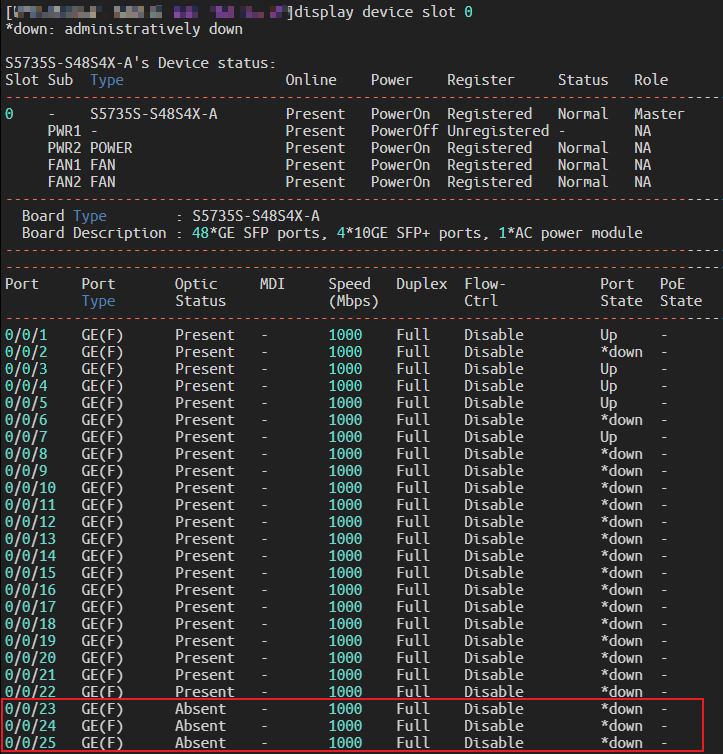Click the 'Unregistered' value in Register column

pos(497,131)
